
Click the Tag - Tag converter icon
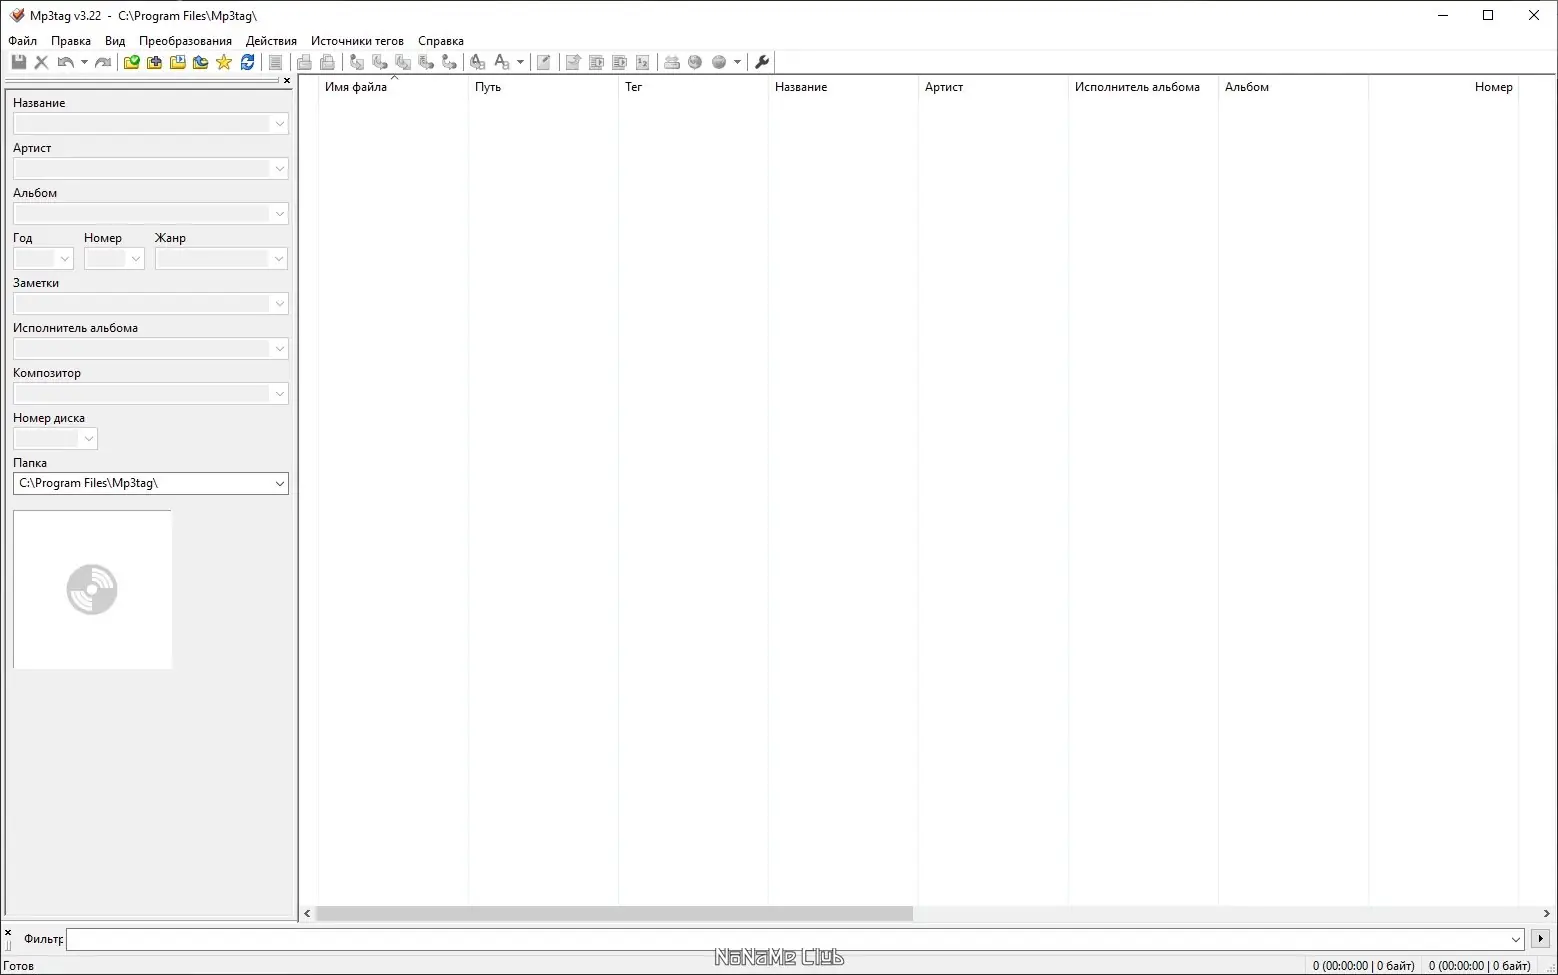pyautogui.click(x=449, y=62)
